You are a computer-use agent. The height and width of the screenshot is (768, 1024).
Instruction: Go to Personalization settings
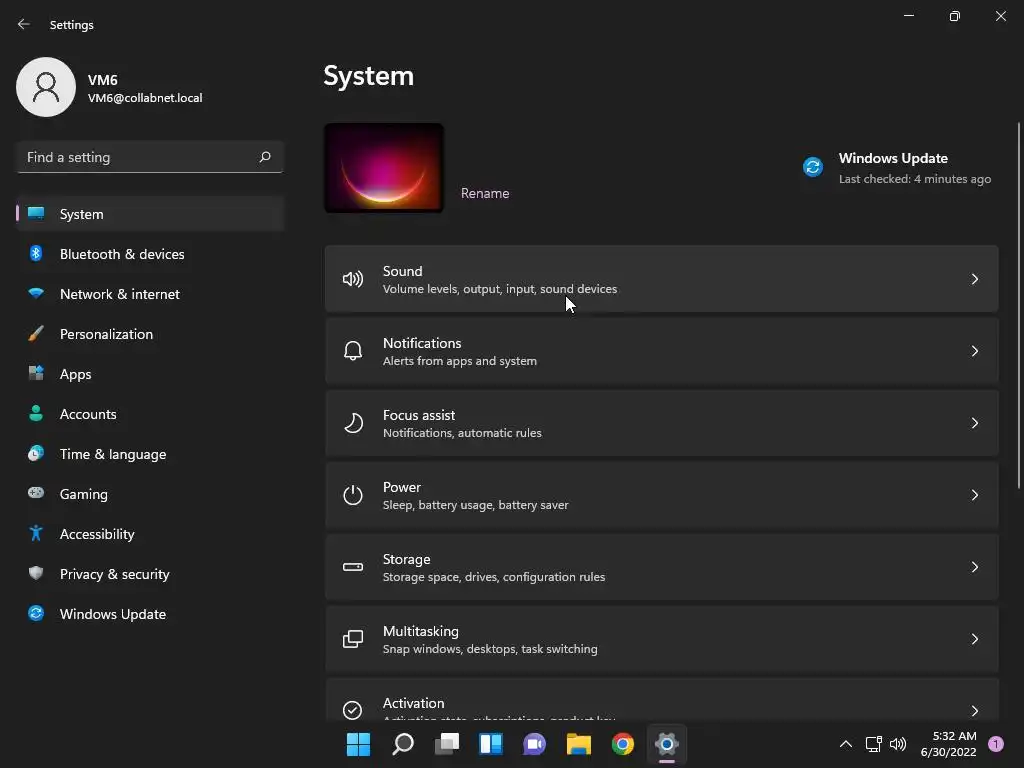click(x=150, y=334)
